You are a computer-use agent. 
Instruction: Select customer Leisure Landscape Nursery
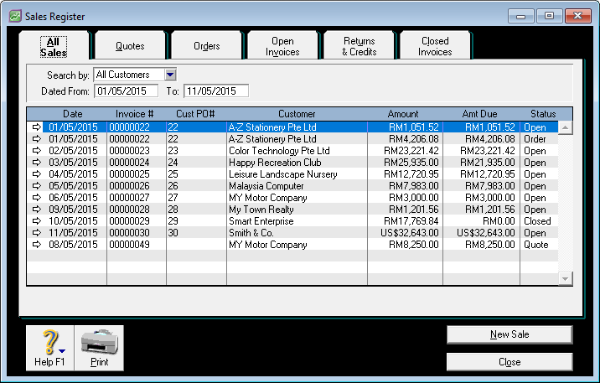tap(283, 174)
